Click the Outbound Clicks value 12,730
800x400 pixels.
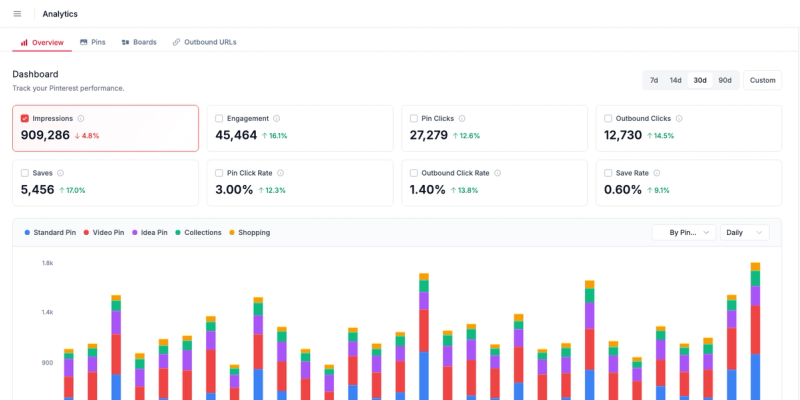point(623,135)
